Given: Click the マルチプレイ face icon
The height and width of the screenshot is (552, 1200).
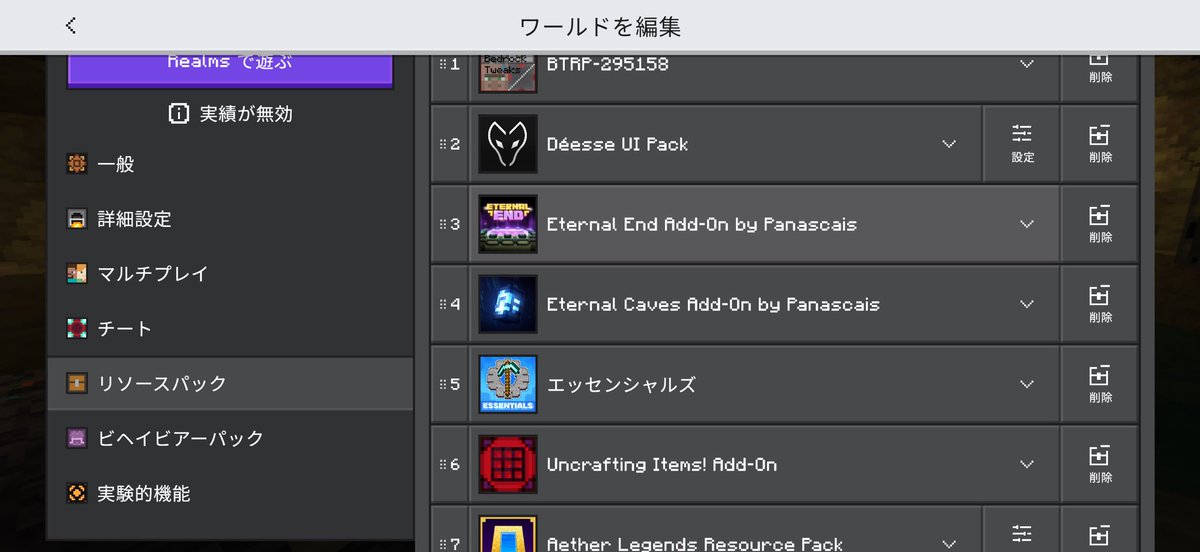Looking at the screenshot, I should [77, 274].
